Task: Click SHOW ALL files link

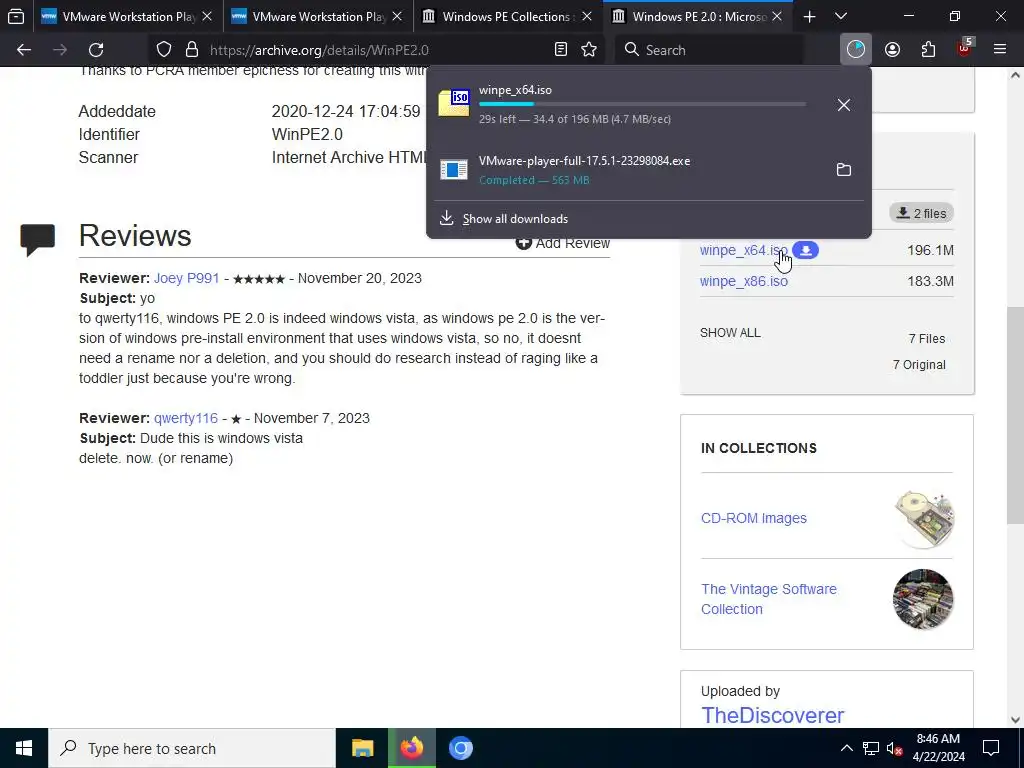Action: (x=730, y=332)
